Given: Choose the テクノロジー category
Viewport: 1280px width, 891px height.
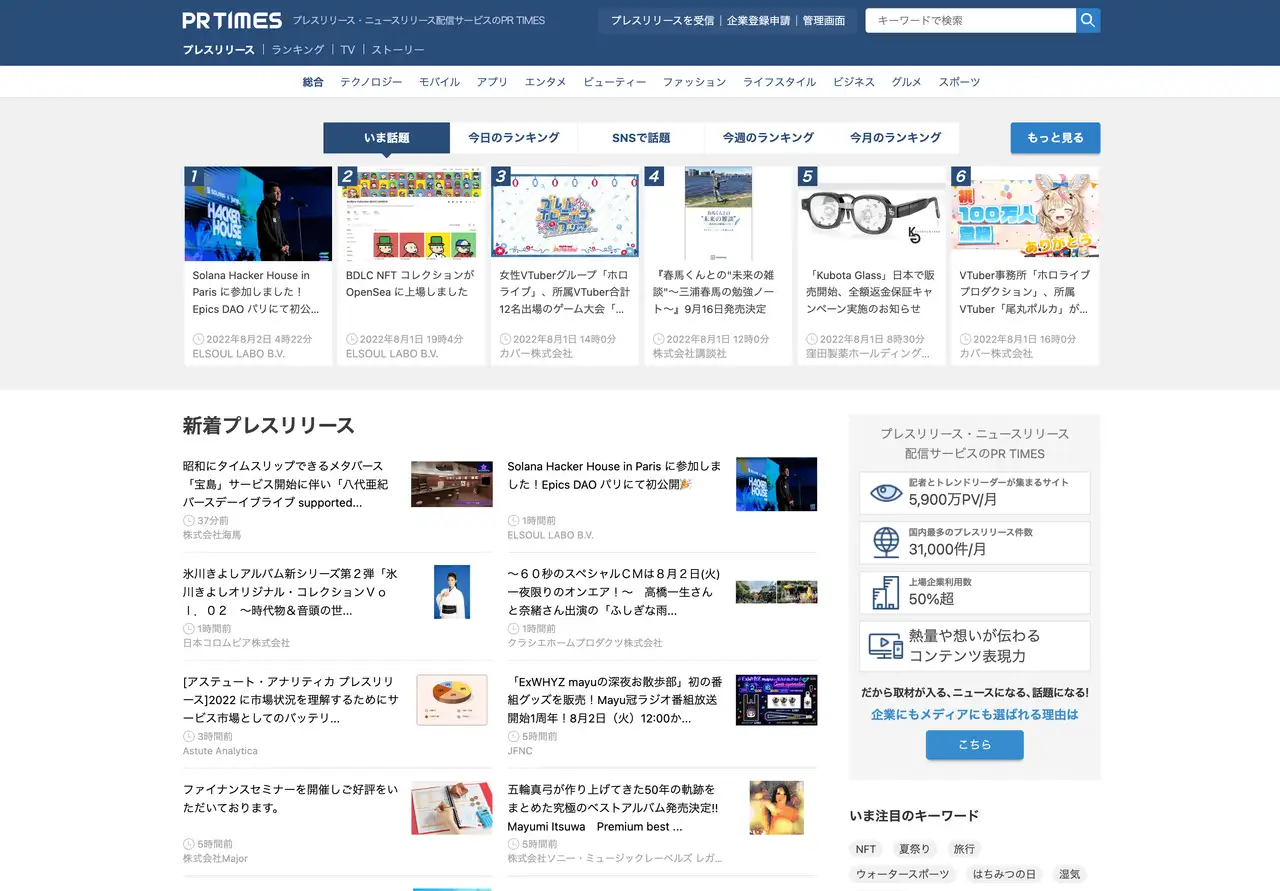Looking at the screenshot, I should coord(371,82).
